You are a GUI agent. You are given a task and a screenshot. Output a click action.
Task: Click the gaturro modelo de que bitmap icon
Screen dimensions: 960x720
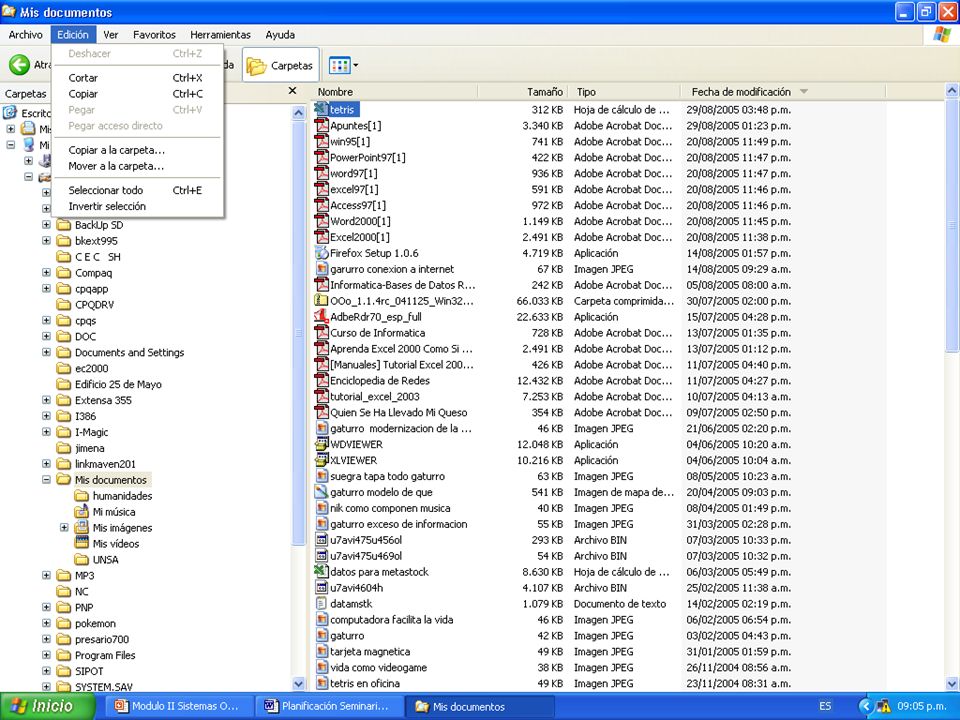321,491
